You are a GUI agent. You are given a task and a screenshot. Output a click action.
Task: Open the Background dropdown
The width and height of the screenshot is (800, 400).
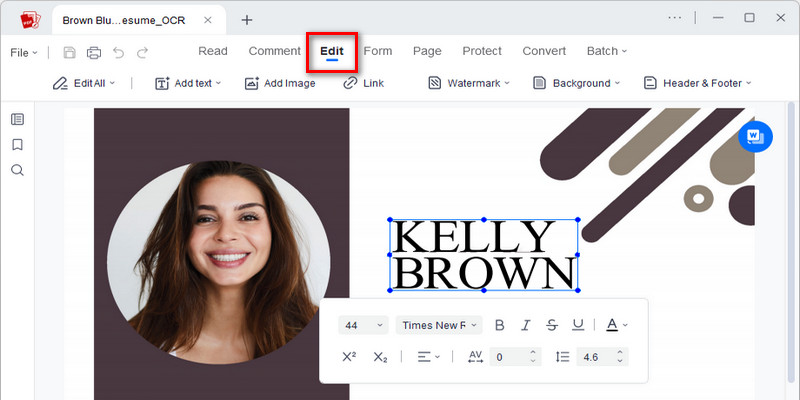576,83
